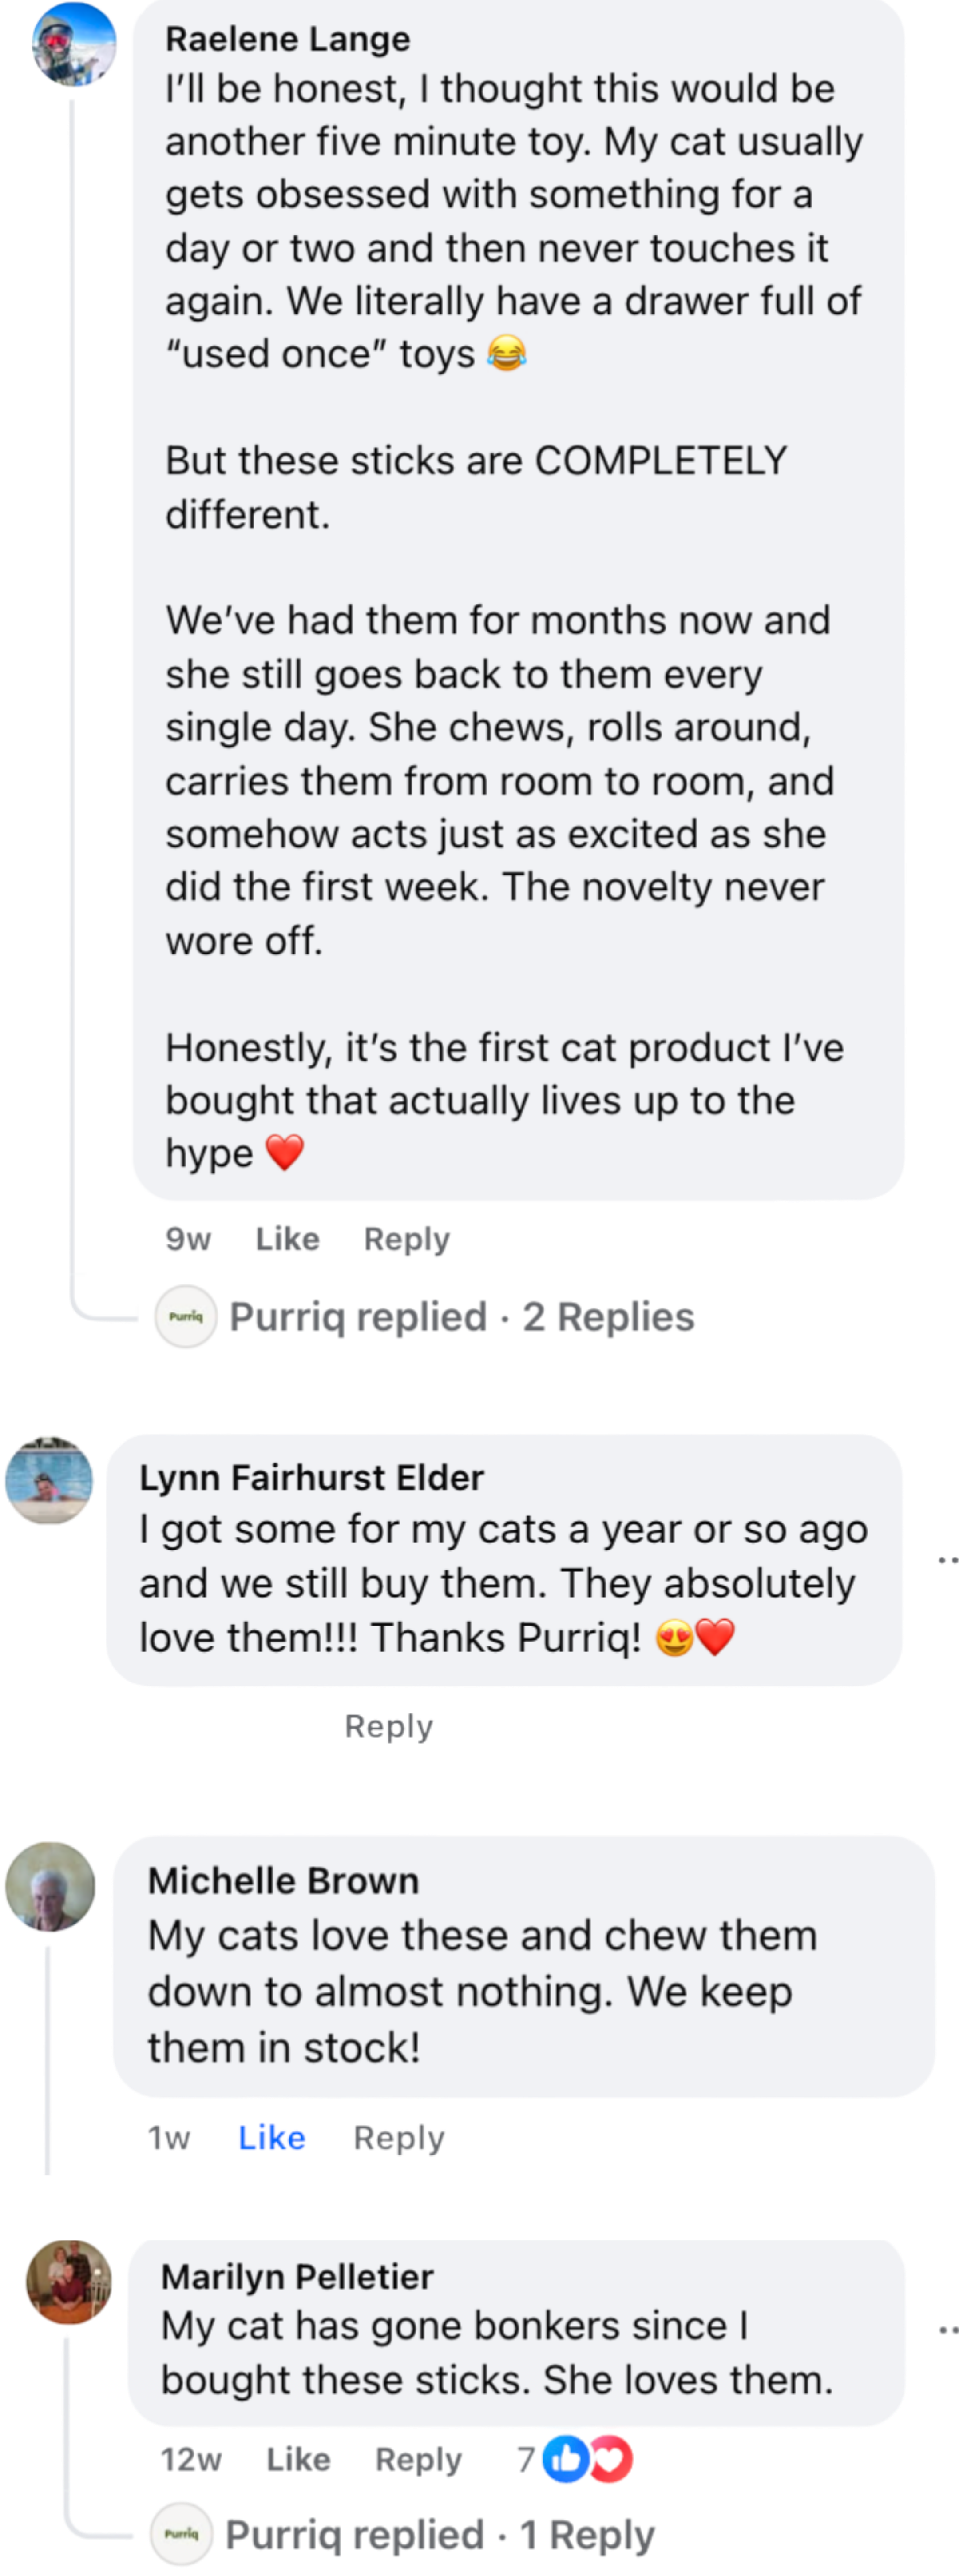Toggle Like on Michelle Brown's comment
This screenshot has height=2576, width=959.
pyautogui.click(x=271, y=2138)
